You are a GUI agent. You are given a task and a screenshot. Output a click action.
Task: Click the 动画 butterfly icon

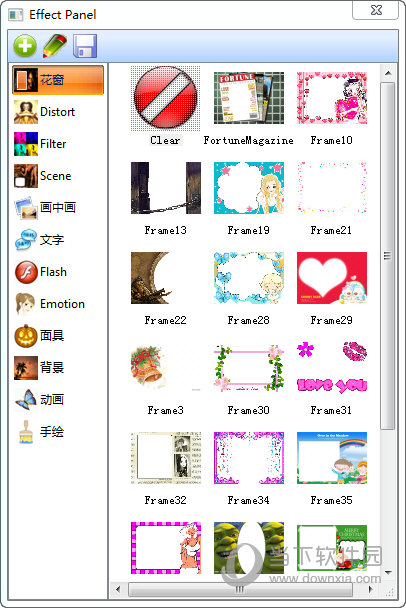click(x=26, y=400)
